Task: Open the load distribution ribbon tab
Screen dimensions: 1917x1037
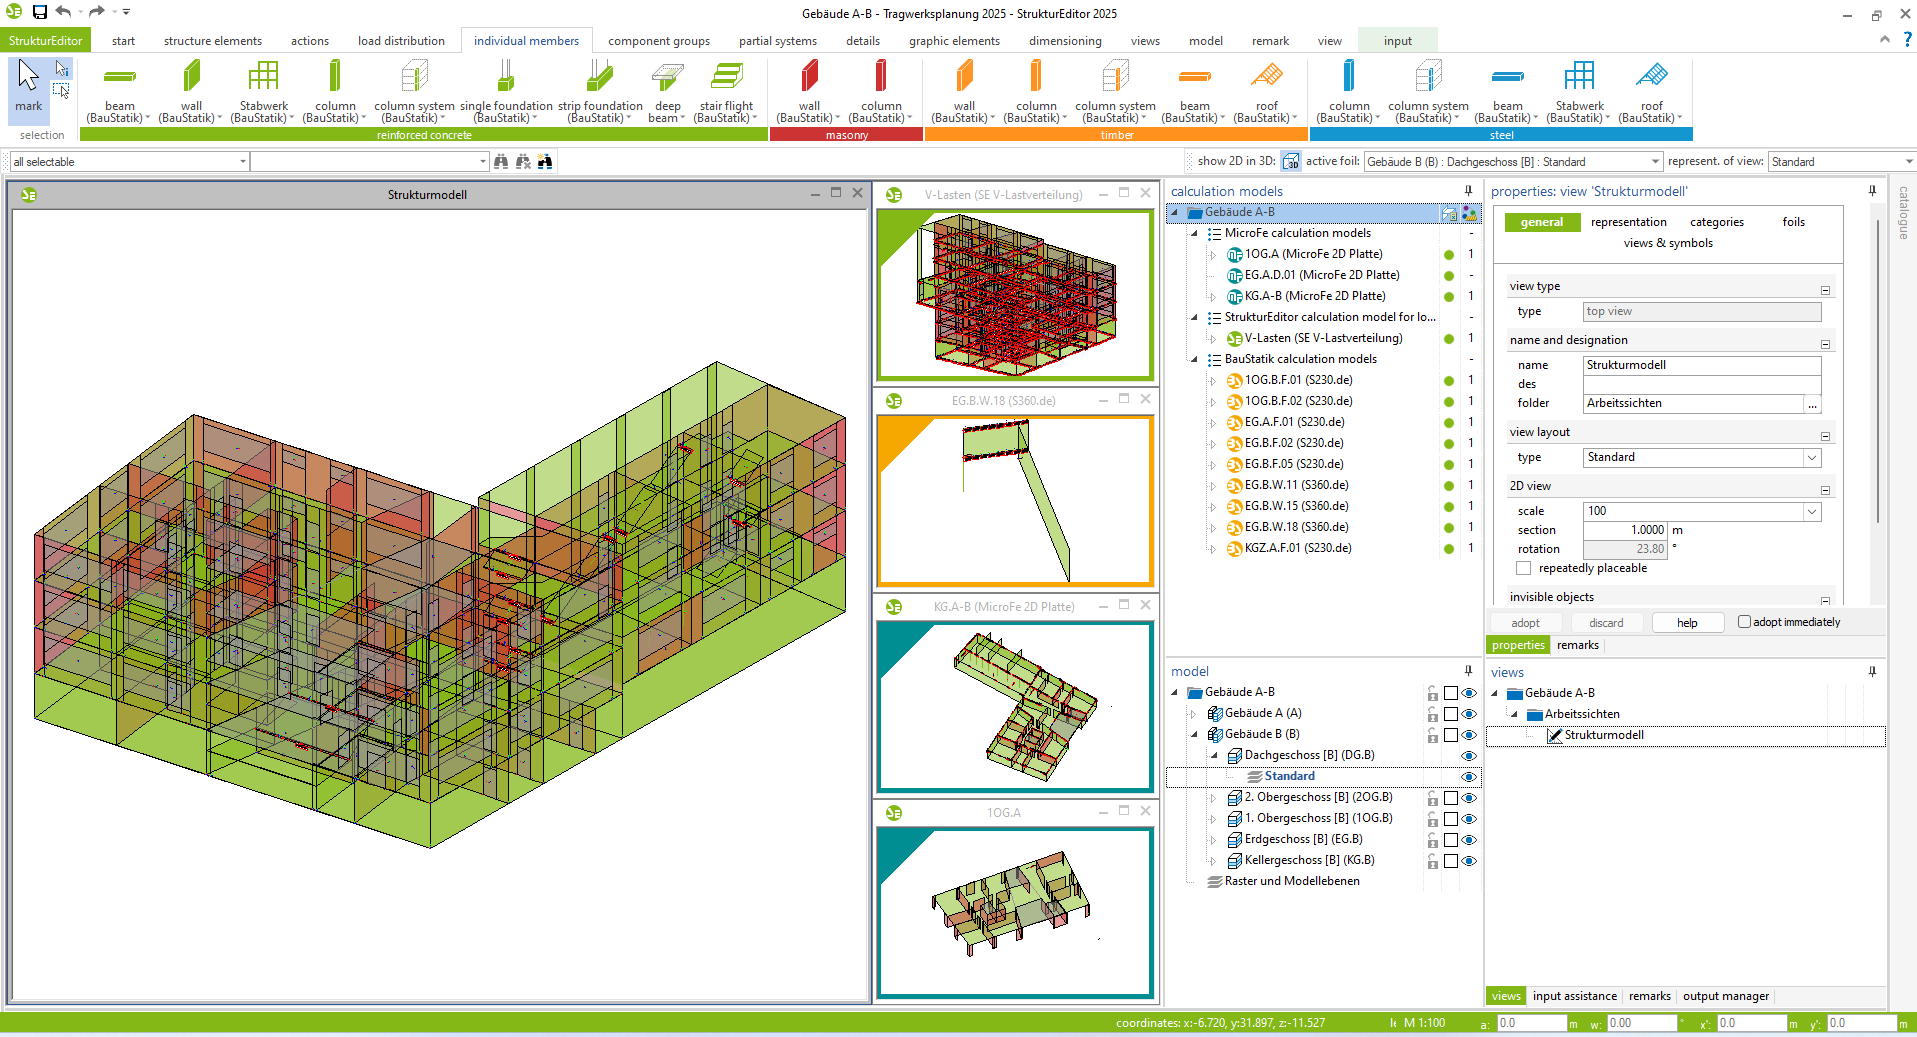Action: [401, 41]
